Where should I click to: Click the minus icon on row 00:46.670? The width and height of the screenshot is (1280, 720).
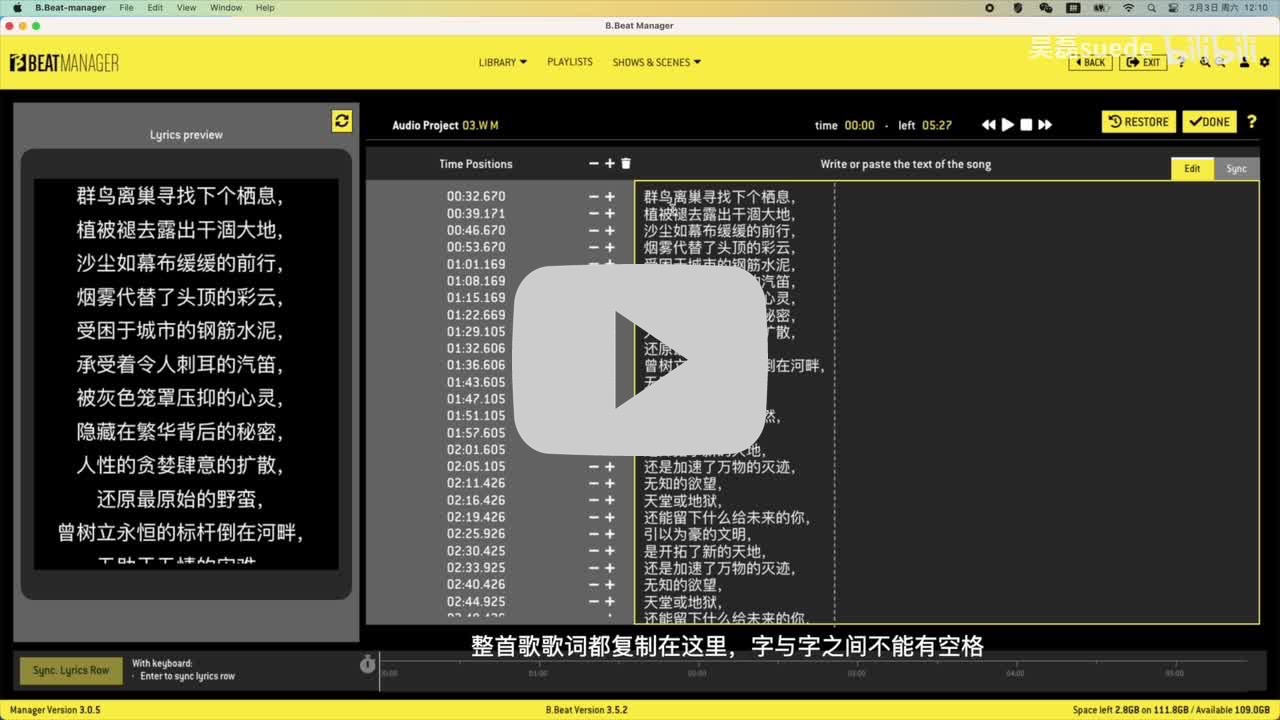(x=594, y=230)
